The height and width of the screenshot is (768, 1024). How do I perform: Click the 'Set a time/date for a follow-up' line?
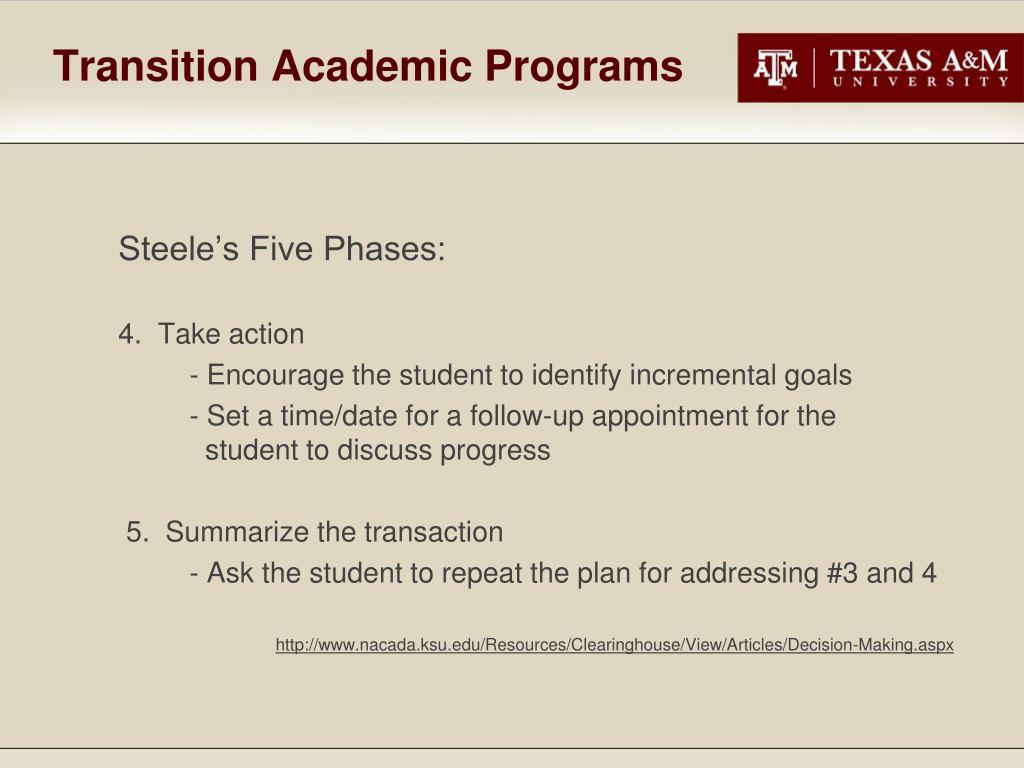pyautogui.click(x=513, y=416)
